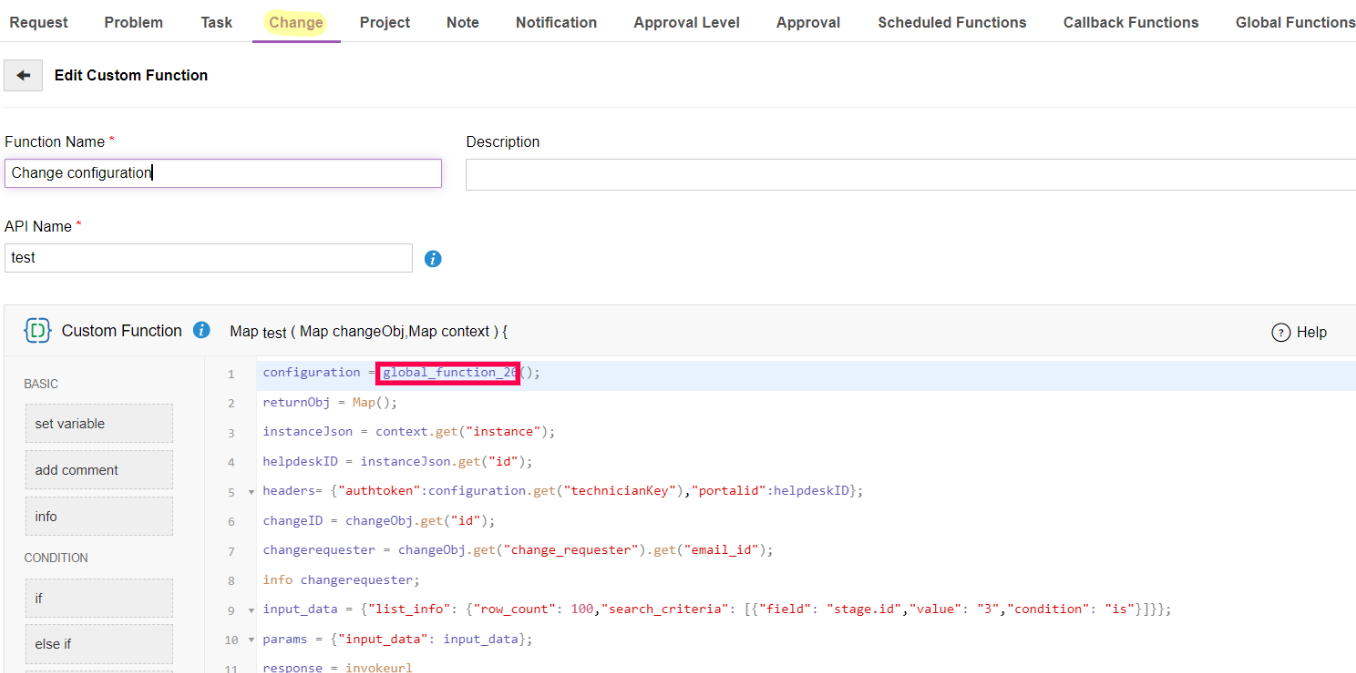Switch to the Request tab
This screenshot has height=673, width=1356.
pos(39,22)
